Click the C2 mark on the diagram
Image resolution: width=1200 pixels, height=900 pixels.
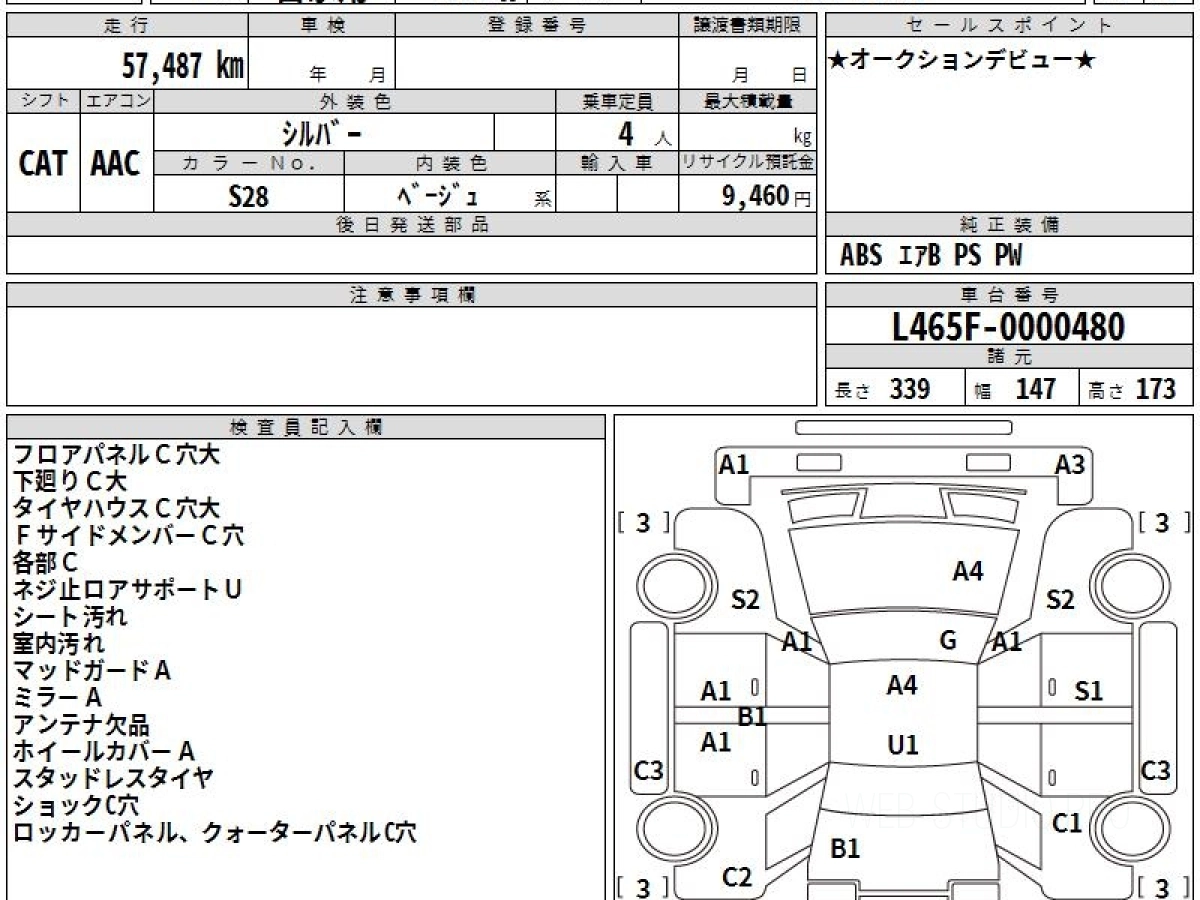tap(737, 878)
